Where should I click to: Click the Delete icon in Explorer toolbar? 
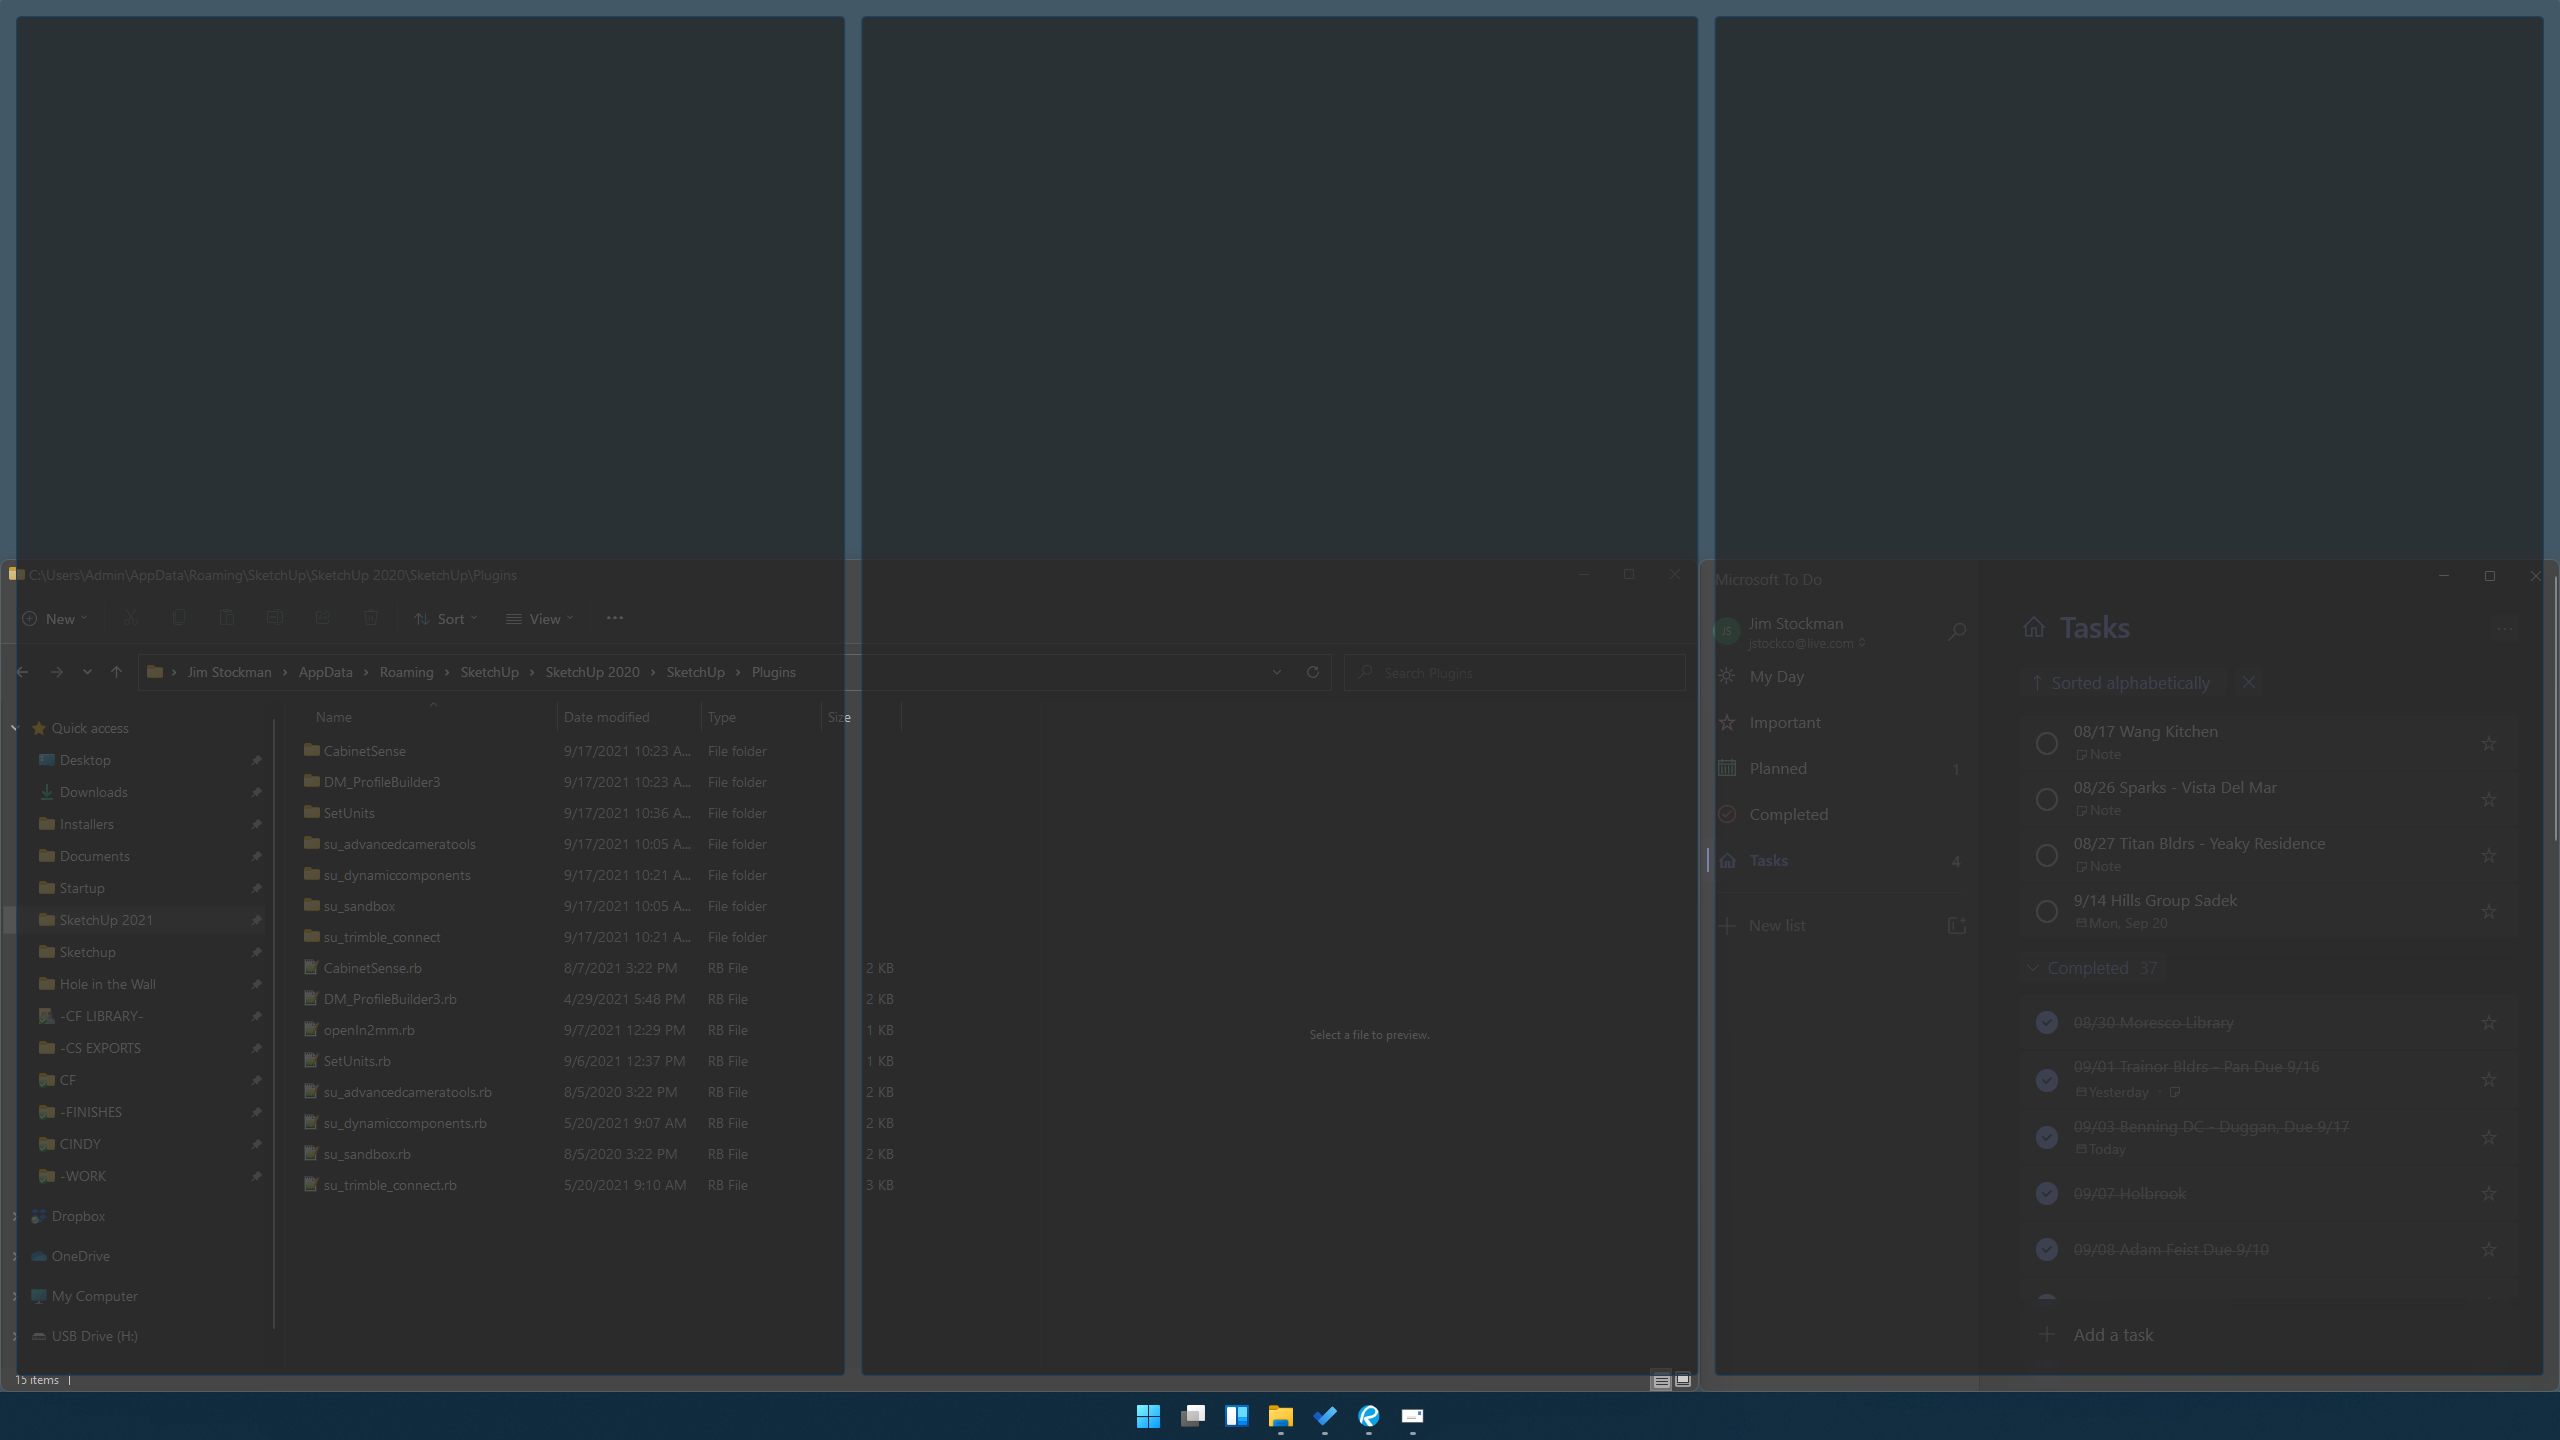click(x=371, y=618)
